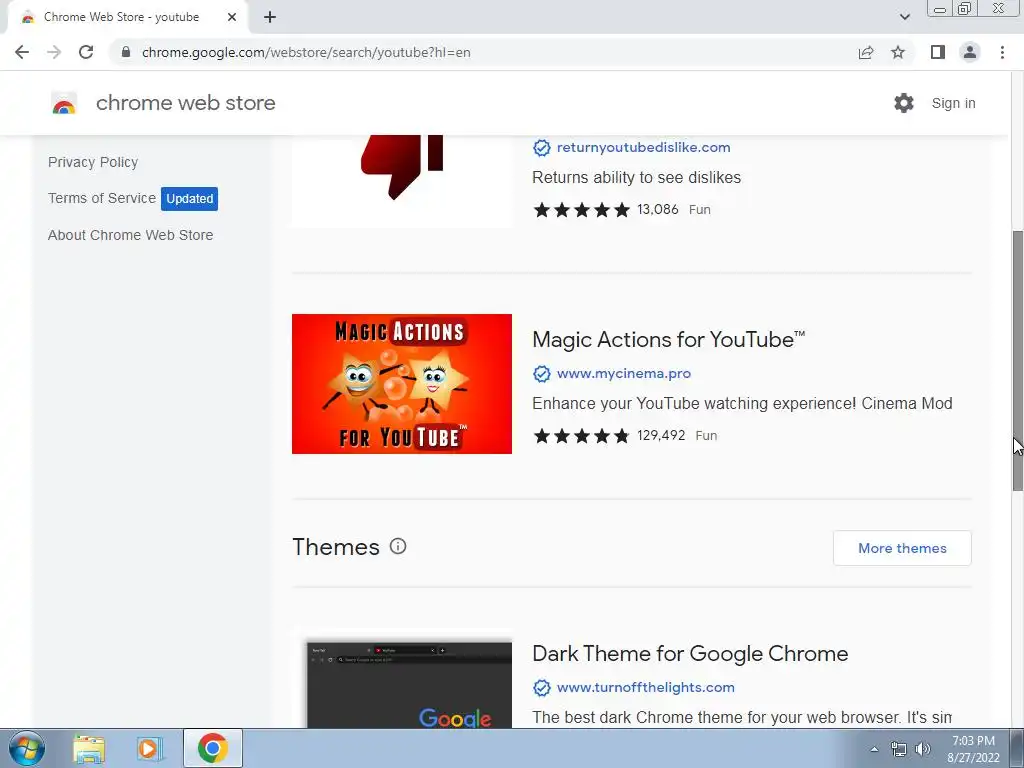
Task: Reload the Chrome Web Store page
Action: [86, 52]
